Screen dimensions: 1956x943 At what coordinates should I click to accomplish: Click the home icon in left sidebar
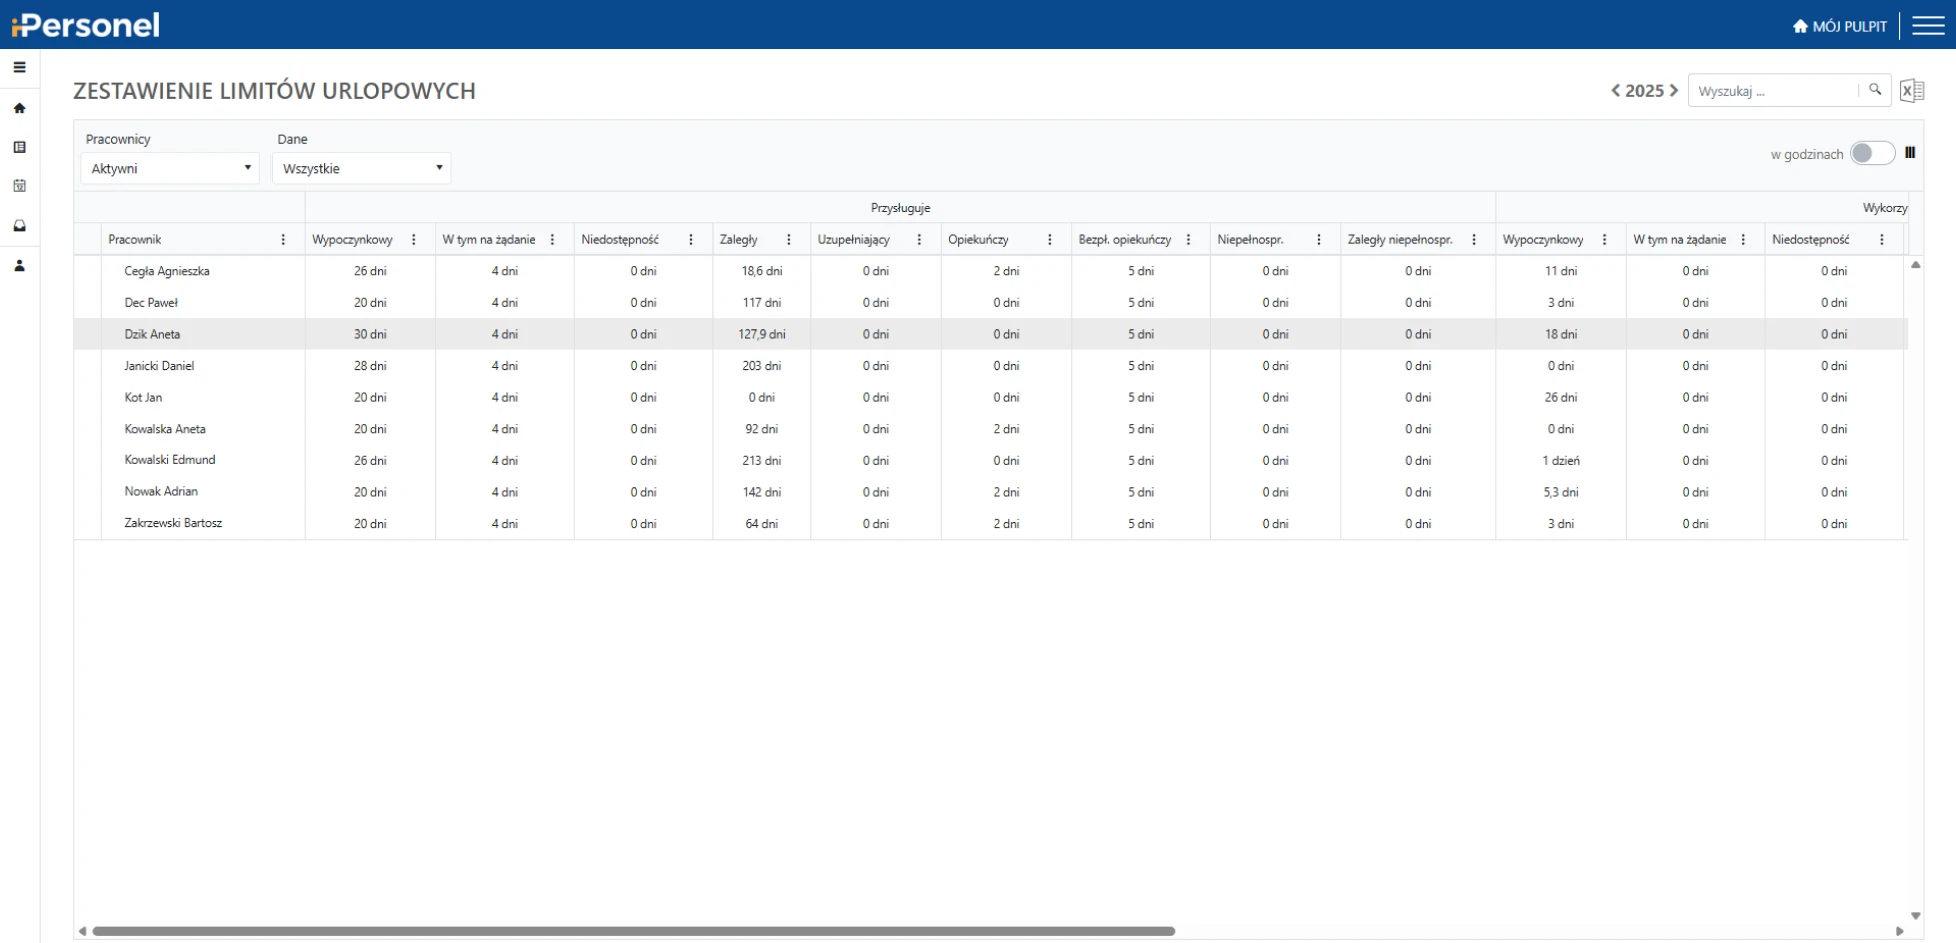click(19, 108)
